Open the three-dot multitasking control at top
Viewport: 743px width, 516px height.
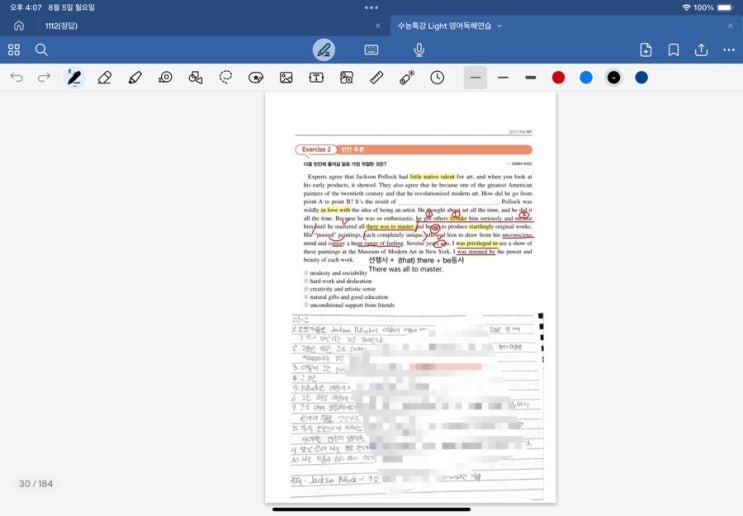372,8
